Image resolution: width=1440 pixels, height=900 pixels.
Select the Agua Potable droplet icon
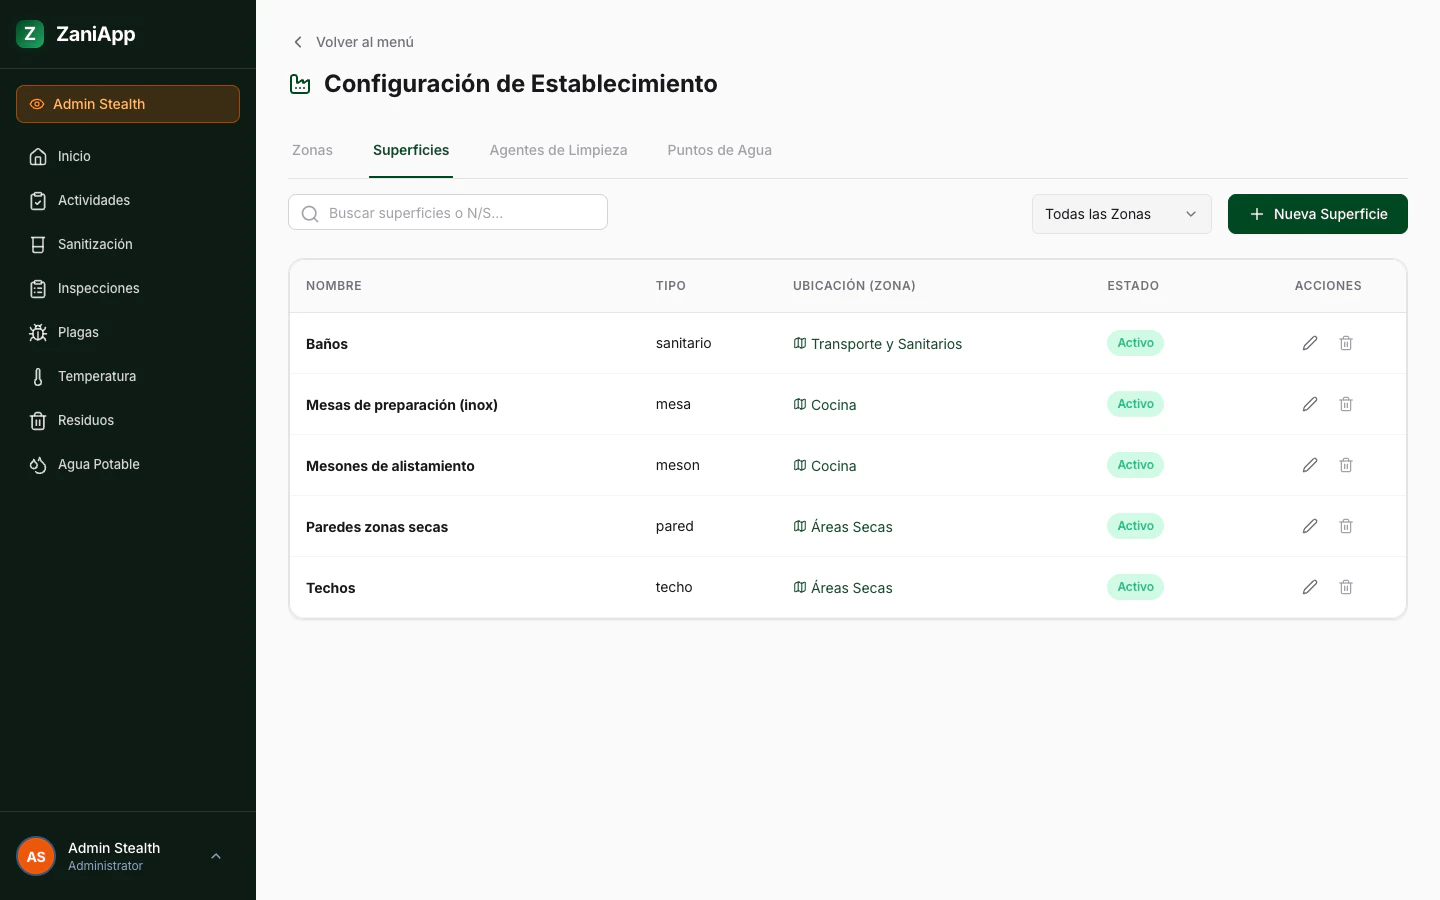[37, 464]
